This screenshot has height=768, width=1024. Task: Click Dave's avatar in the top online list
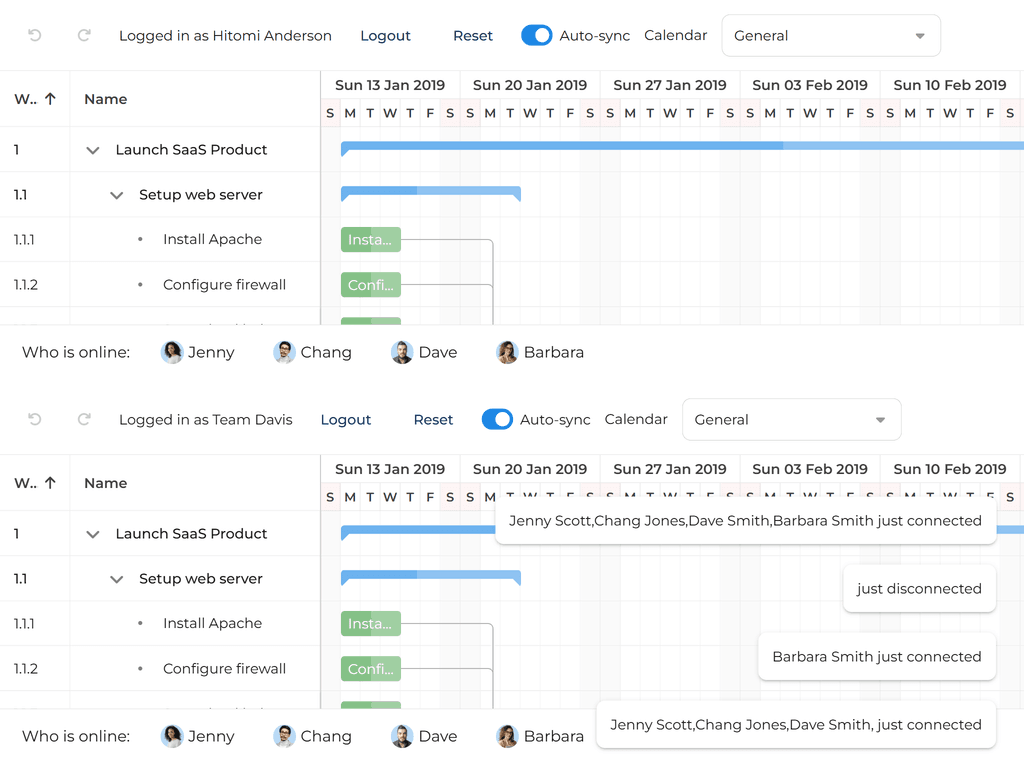click(x=400, y=352)
